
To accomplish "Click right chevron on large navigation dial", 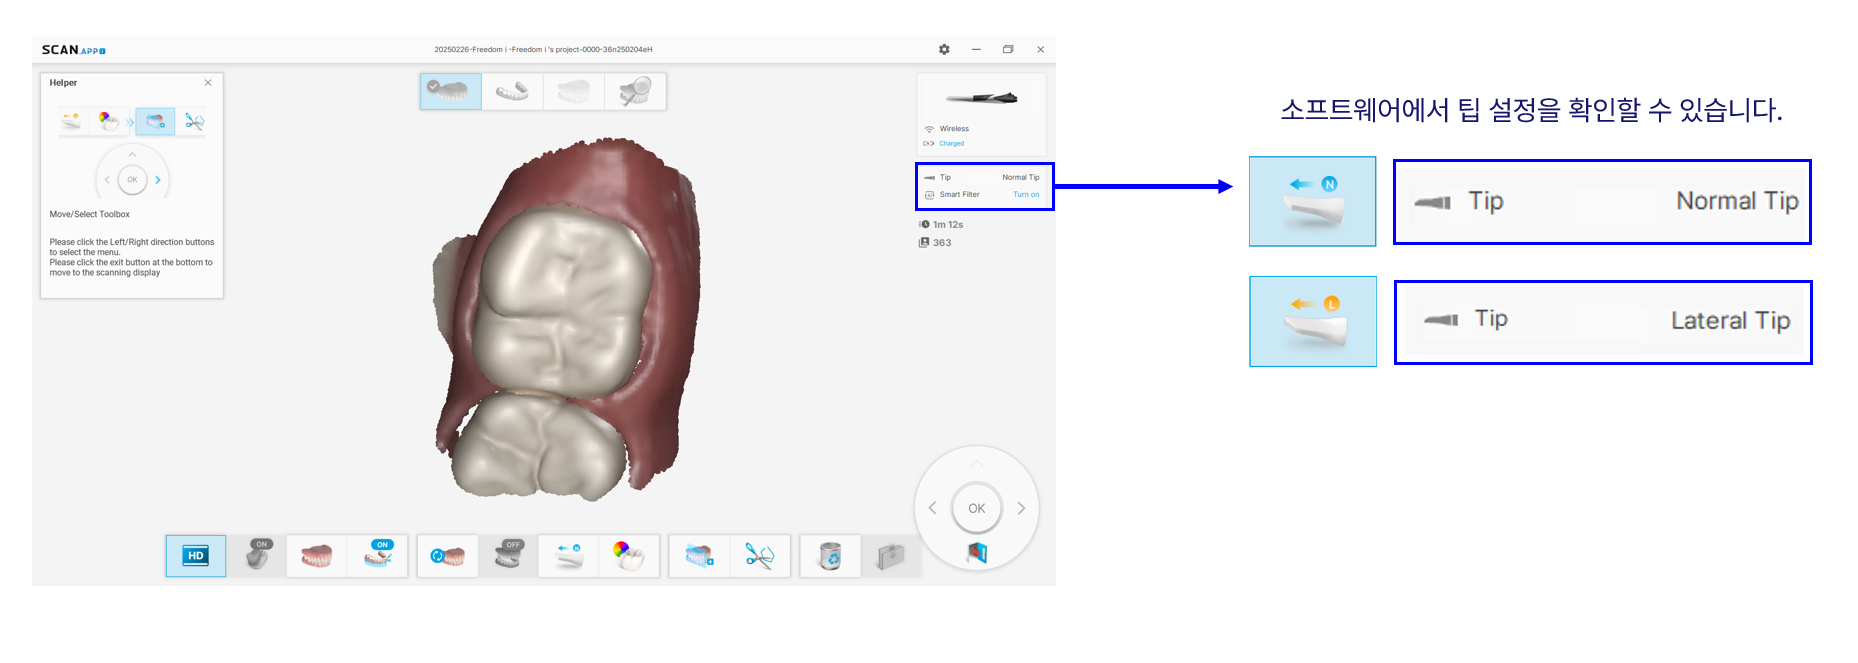I will [1021, 508].
